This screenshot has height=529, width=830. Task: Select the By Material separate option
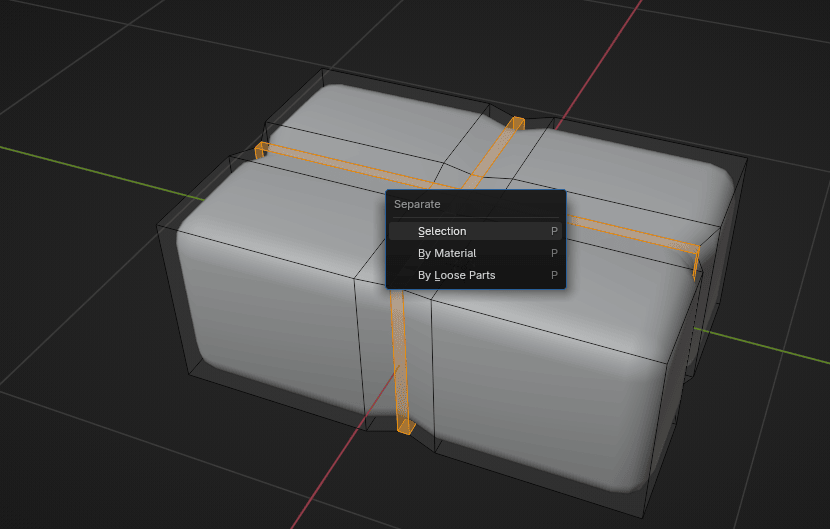(447, 253)
